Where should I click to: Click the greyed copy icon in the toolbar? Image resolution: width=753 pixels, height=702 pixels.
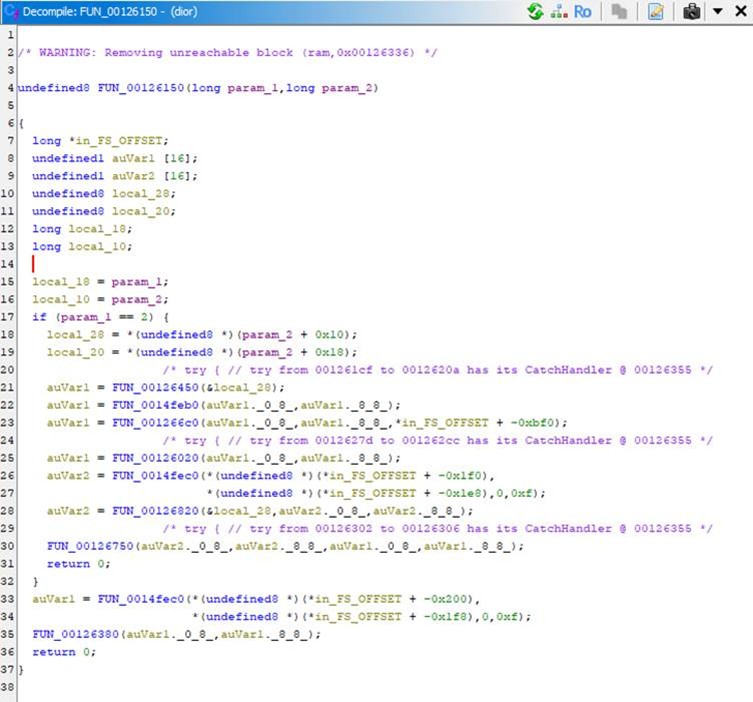(619, 11)
